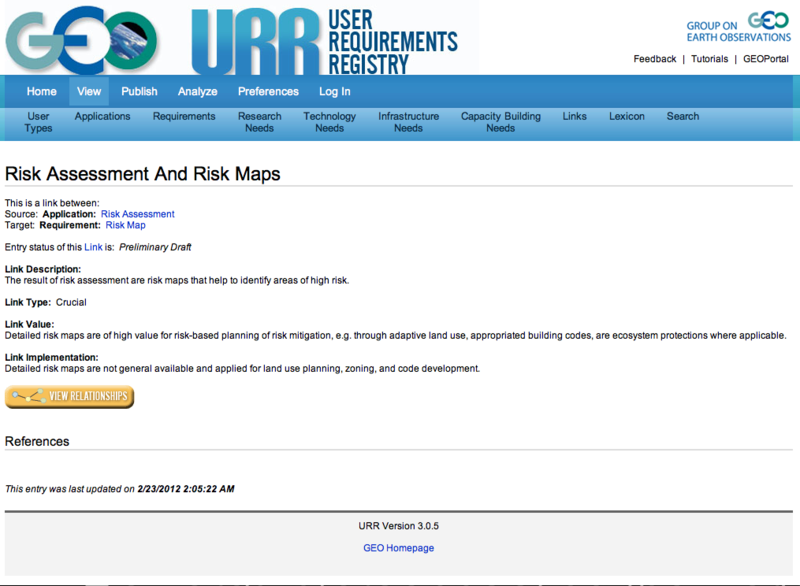The height and width of the screenshot is (586, 800).
Task: Go to User Types submenu
Action: pos(39,122)
